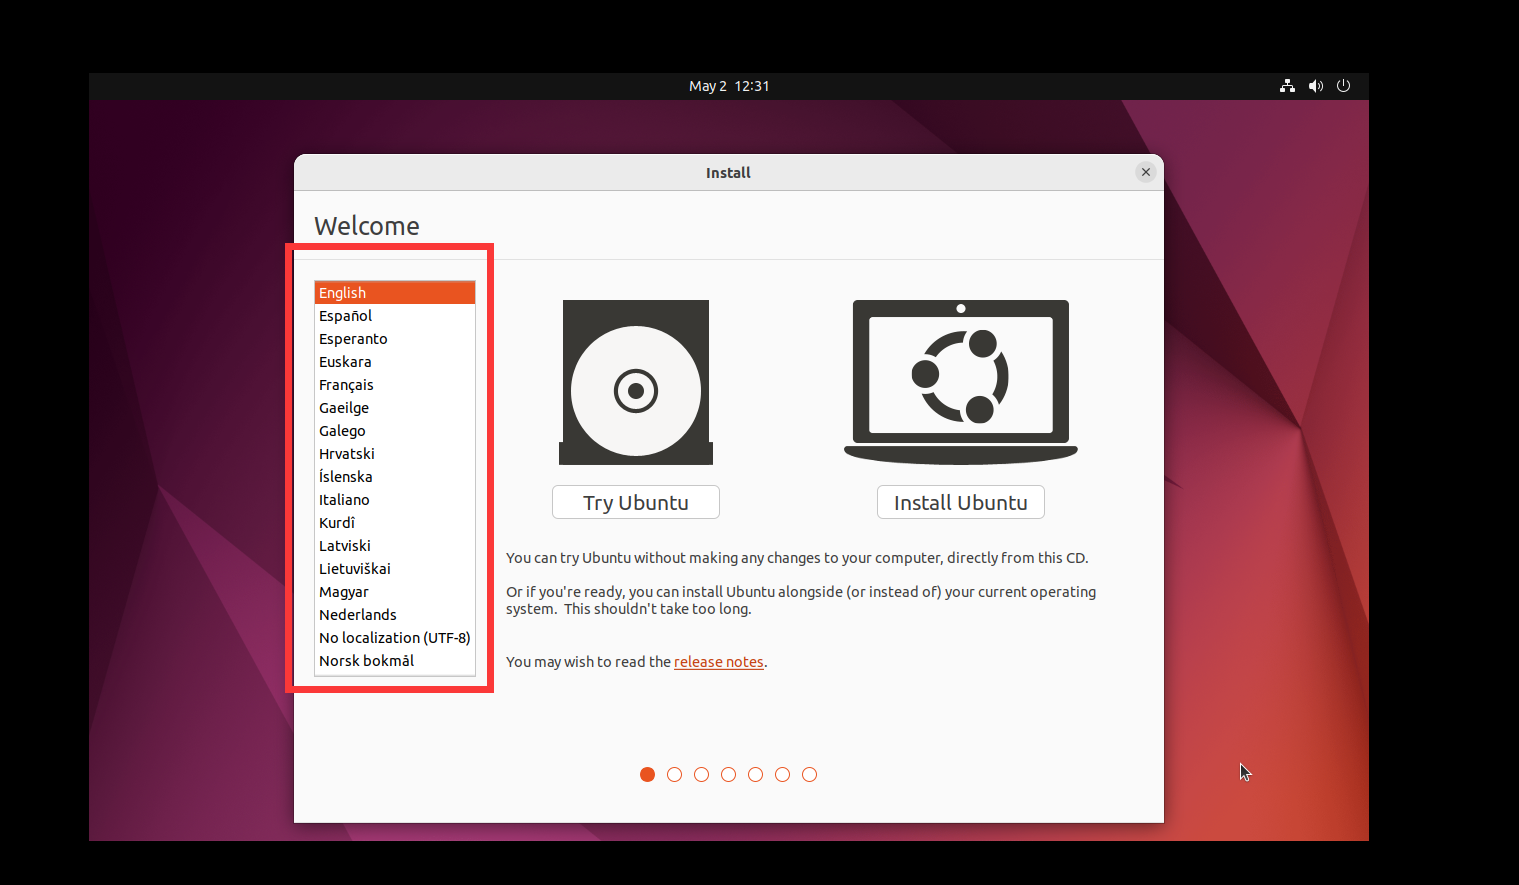Open the power menu icon
This screenshot has width=1519, height=885.
[x=1343, y=86]
